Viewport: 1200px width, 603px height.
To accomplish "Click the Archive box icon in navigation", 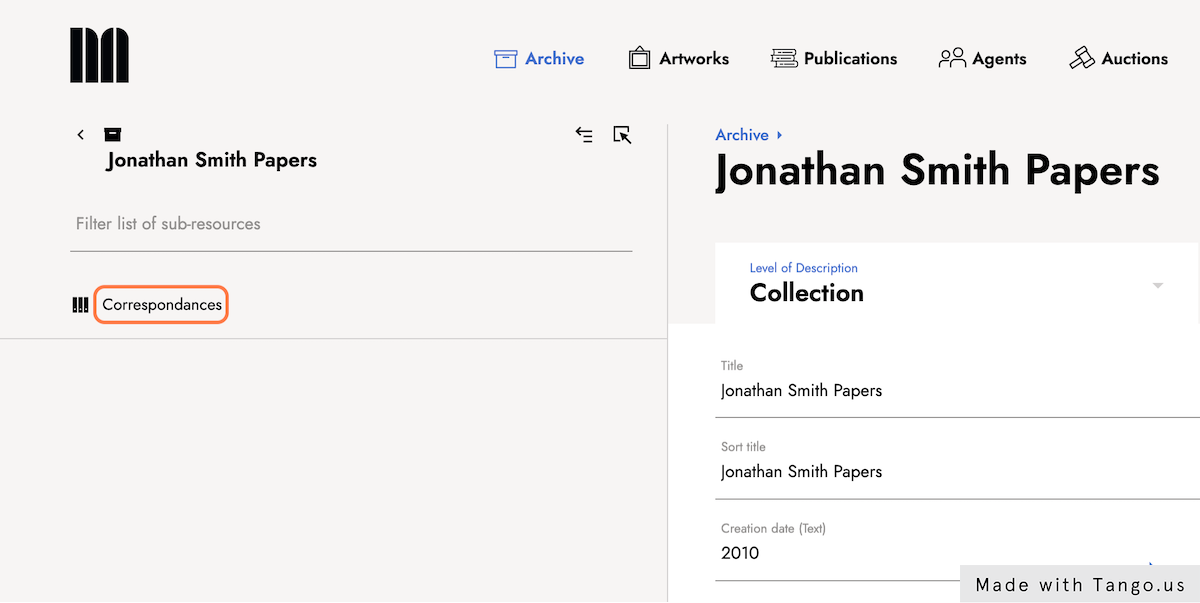I will pos(505,59).
